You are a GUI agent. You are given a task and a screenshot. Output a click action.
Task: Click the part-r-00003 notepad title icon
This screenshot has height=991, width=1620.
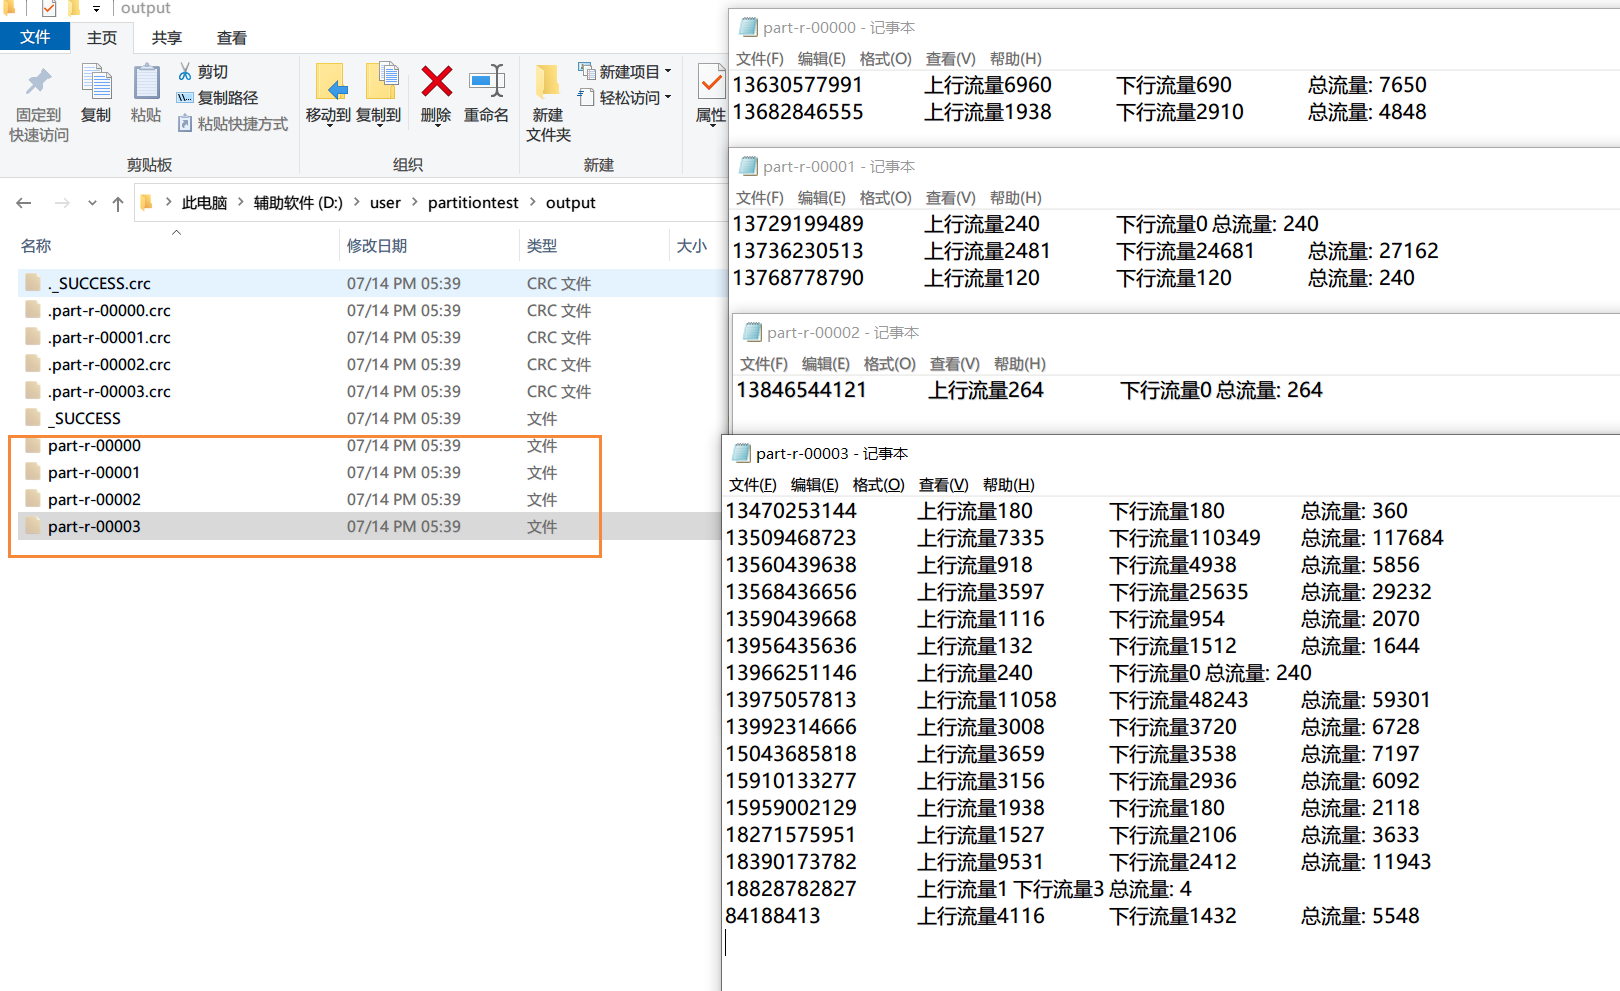pos(741,453)
